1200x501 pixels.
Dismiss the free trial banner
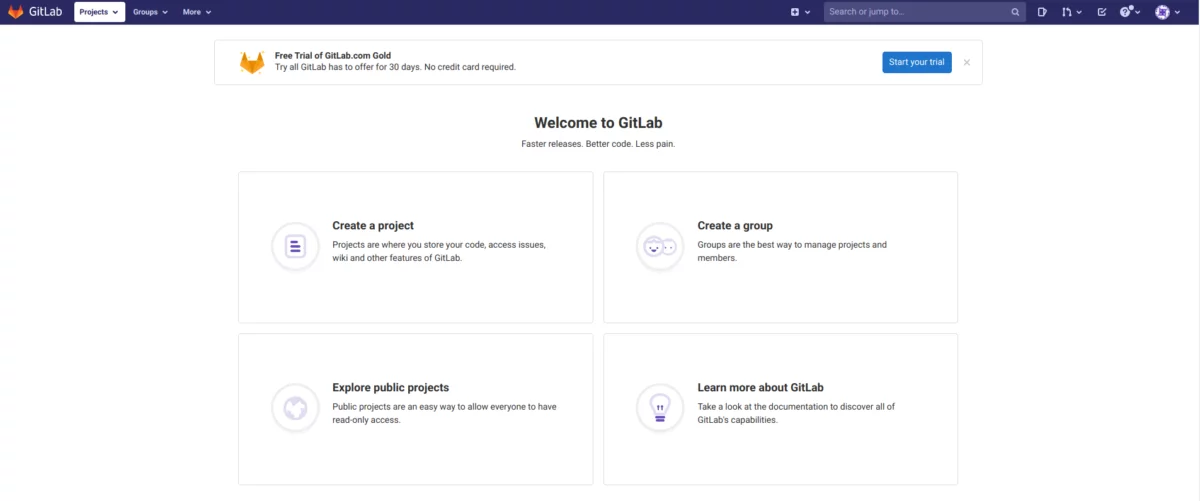[967, 62]
